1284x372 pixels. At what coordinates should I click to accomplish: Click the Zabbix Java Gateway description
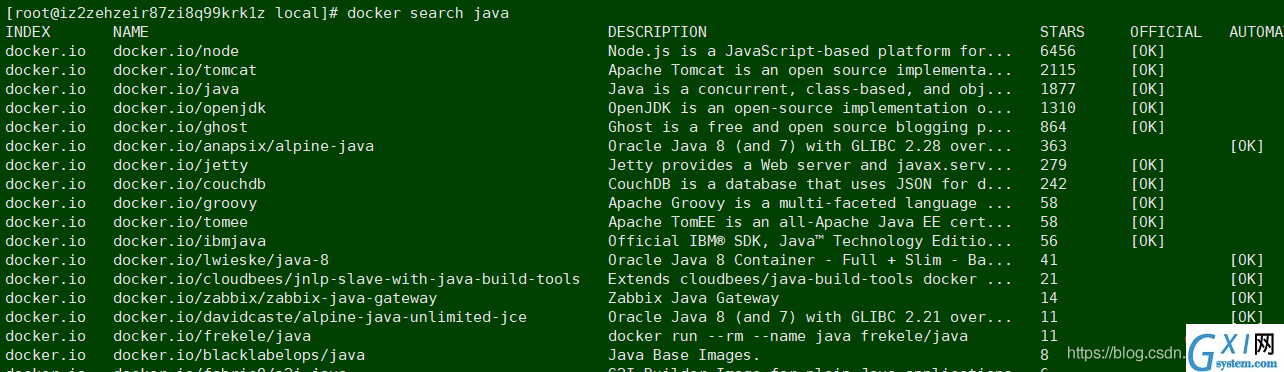pos(693,298)
